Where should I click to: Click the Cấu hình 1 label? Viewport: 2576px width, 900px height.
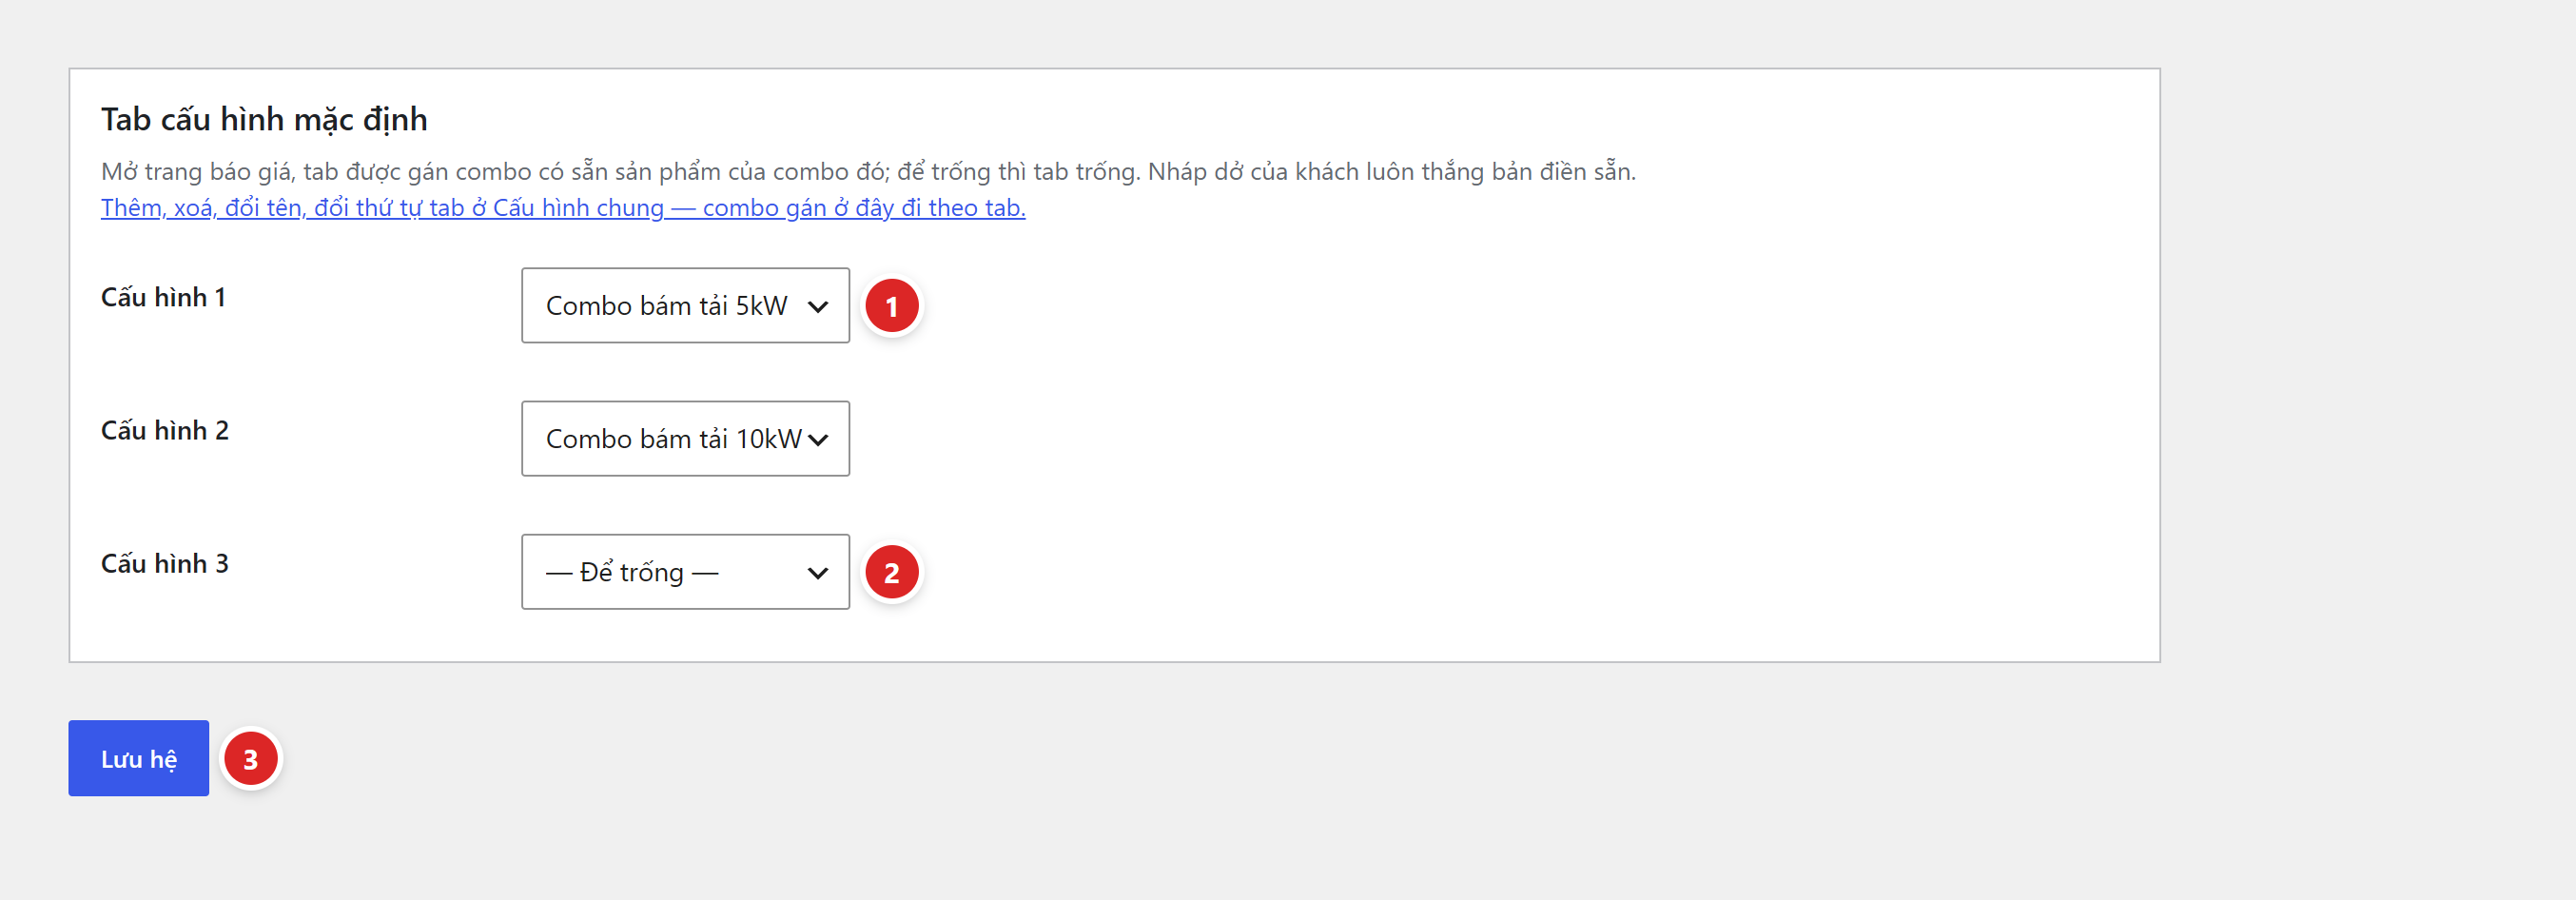click(163, 297)
